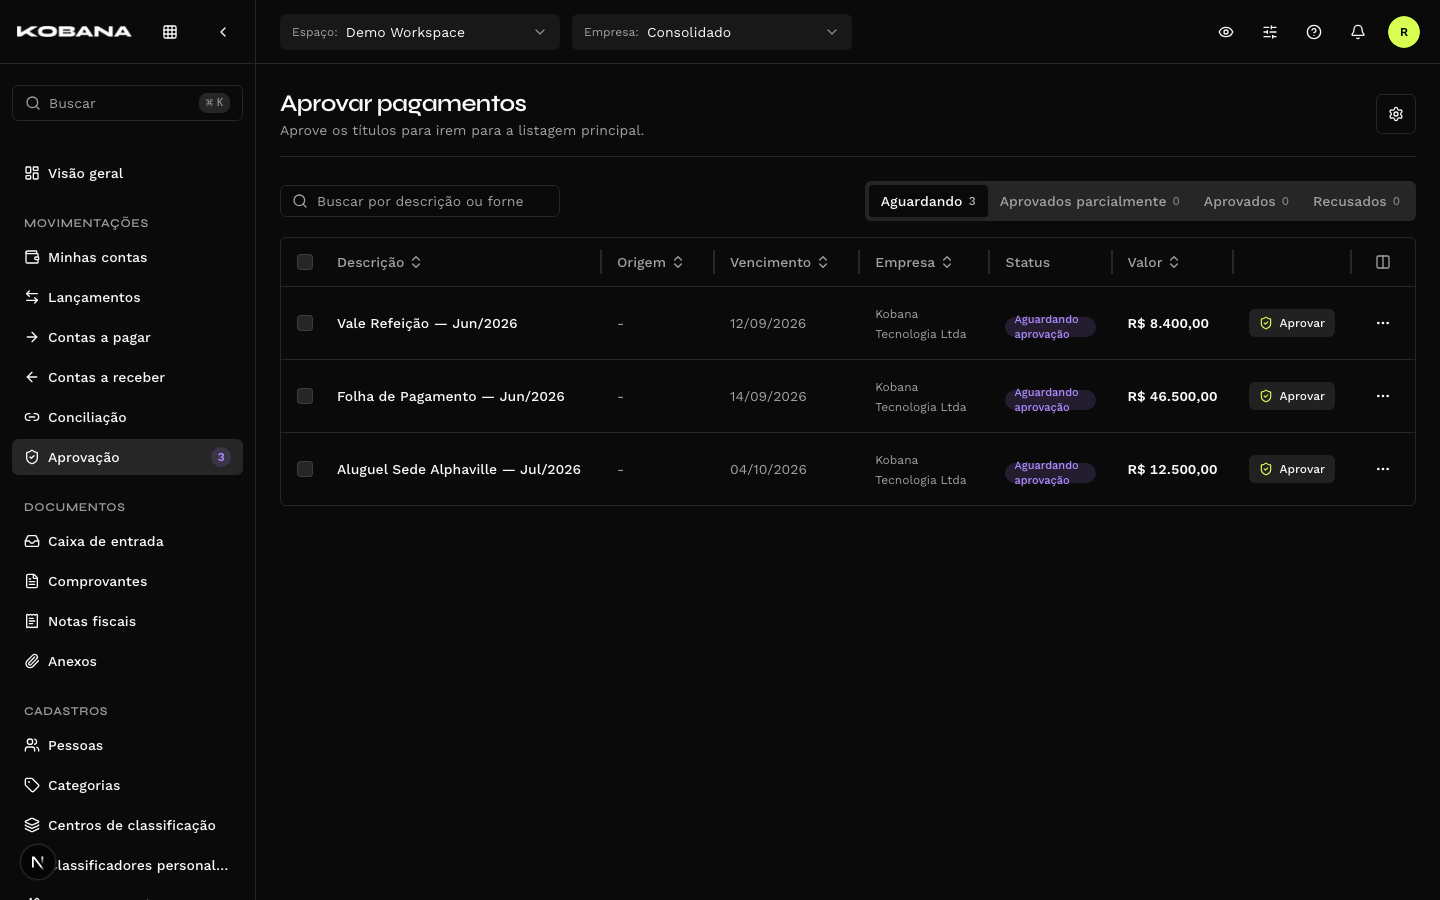Viewport: 1440px width, 900px height.
Task: Click the sidebar Buscar search field
Action: (x=127, y=103)
